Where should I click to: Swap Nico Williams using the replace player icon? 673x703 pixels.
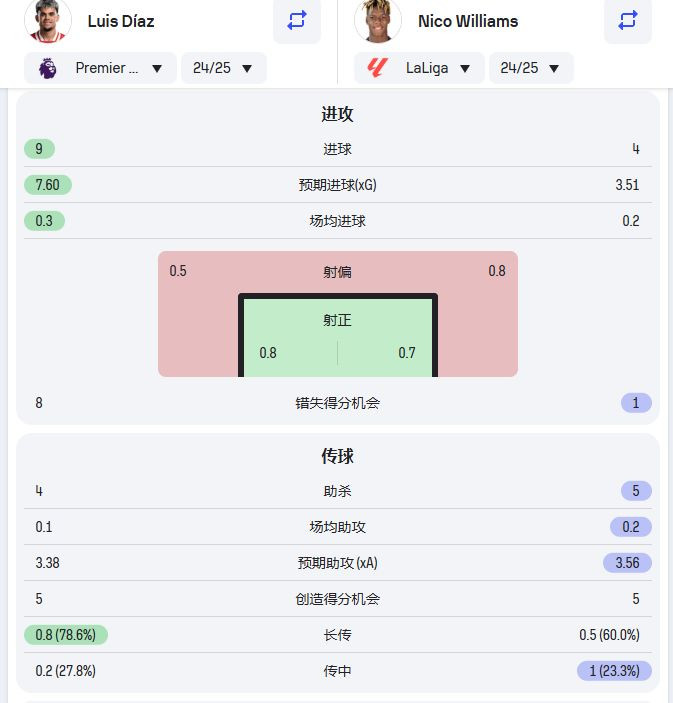627,20
